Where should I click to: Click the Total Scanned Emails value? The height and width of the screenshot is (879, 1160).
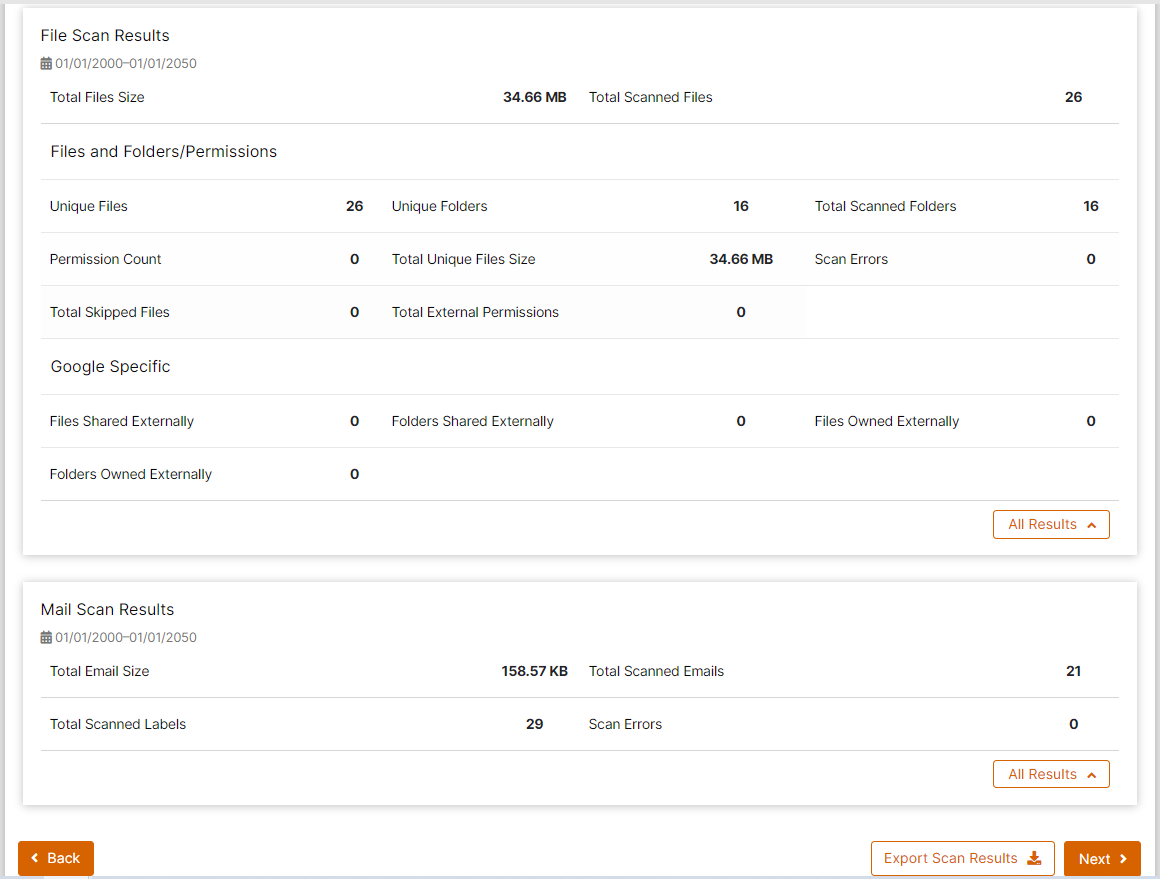tap(1073, 671)
